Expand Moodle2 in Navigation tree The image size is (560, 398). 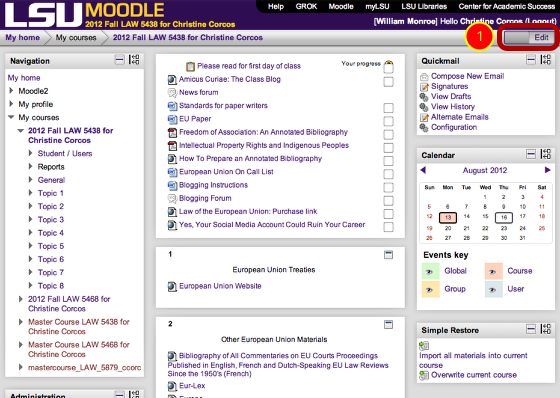[x=11, y=91]
